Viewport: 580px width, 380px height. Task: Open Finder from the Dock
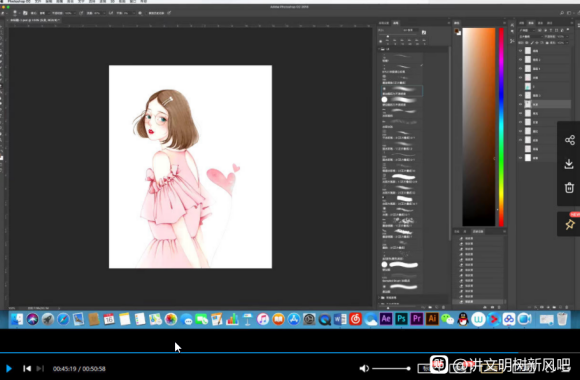(x=17, y=319)
